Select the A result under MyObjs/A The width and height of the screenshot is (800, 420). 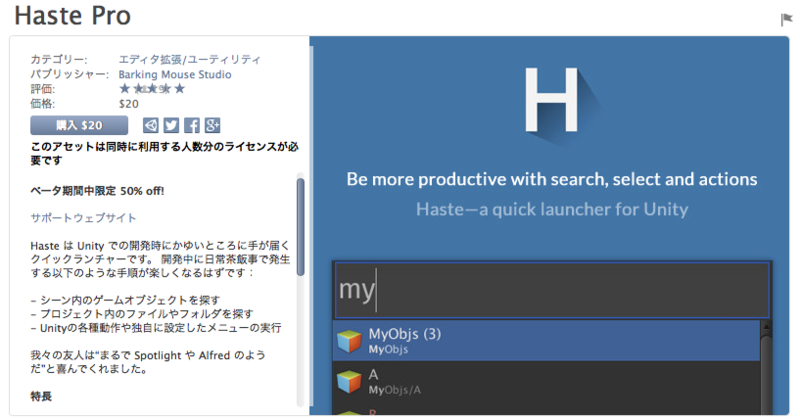coord(546,382)
